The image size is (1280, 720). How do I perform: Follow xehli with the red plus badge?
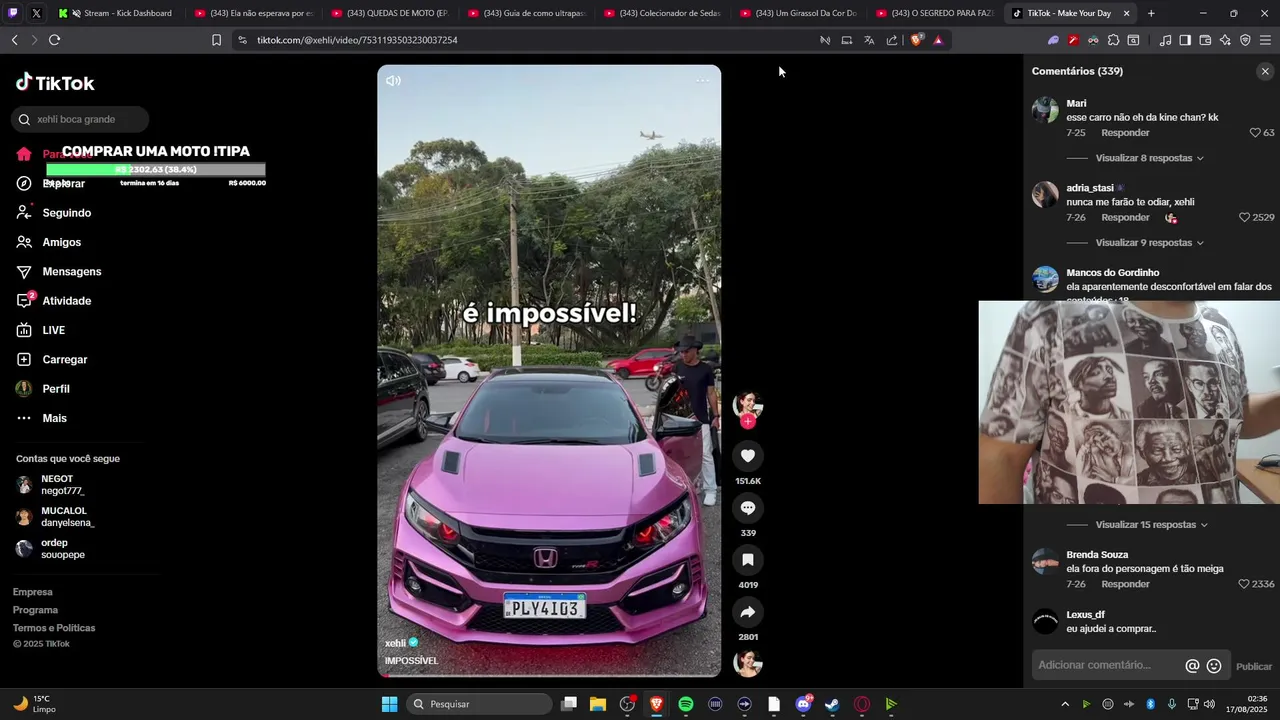click(747, 421)
